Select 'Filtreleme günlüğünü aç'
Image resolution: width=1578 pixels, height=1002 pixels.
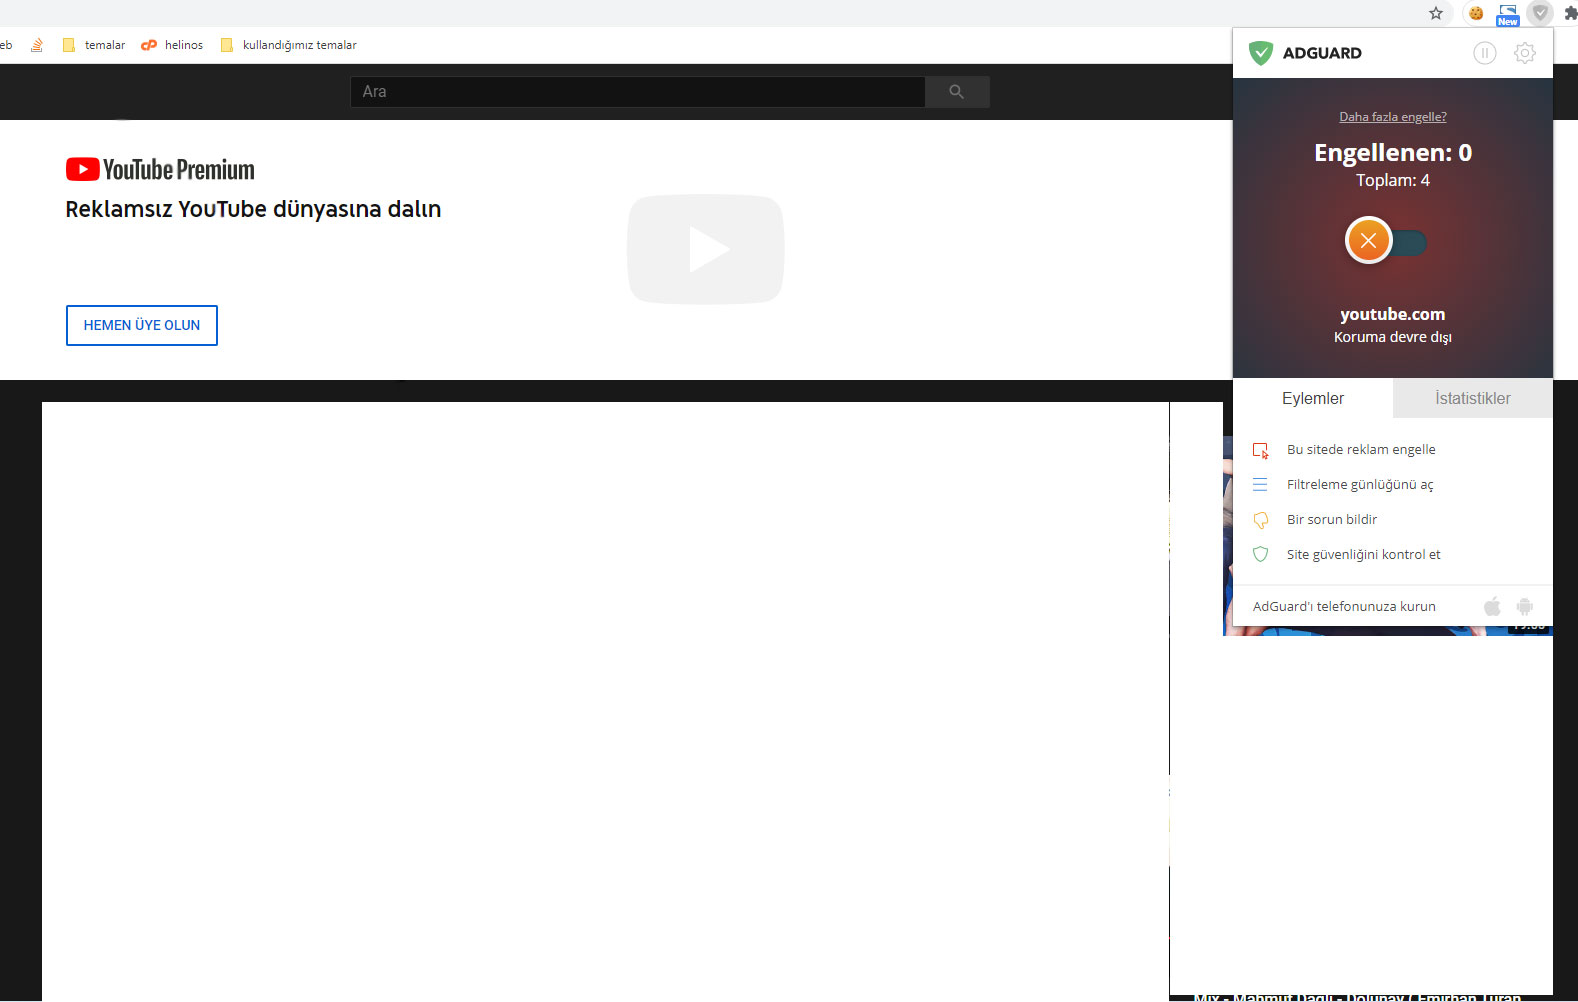[1360, 485]
